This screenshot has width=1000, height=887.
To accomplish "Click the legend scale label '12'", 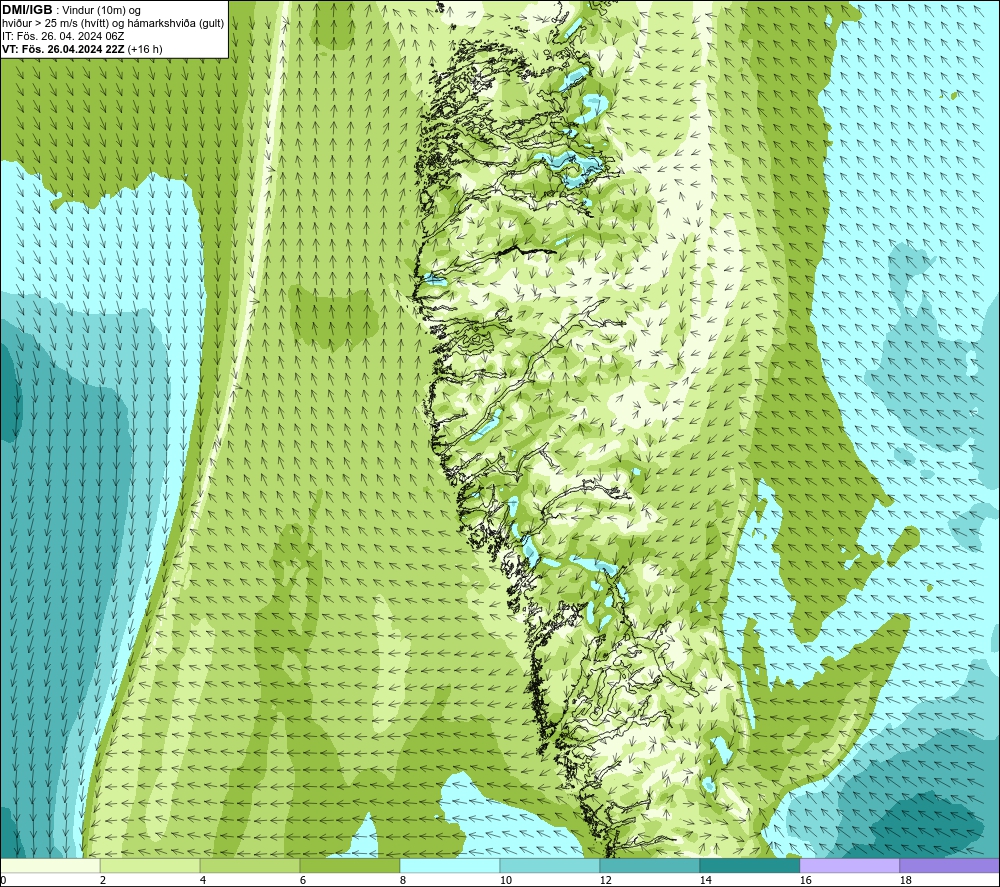I will [x=605, y=881].
